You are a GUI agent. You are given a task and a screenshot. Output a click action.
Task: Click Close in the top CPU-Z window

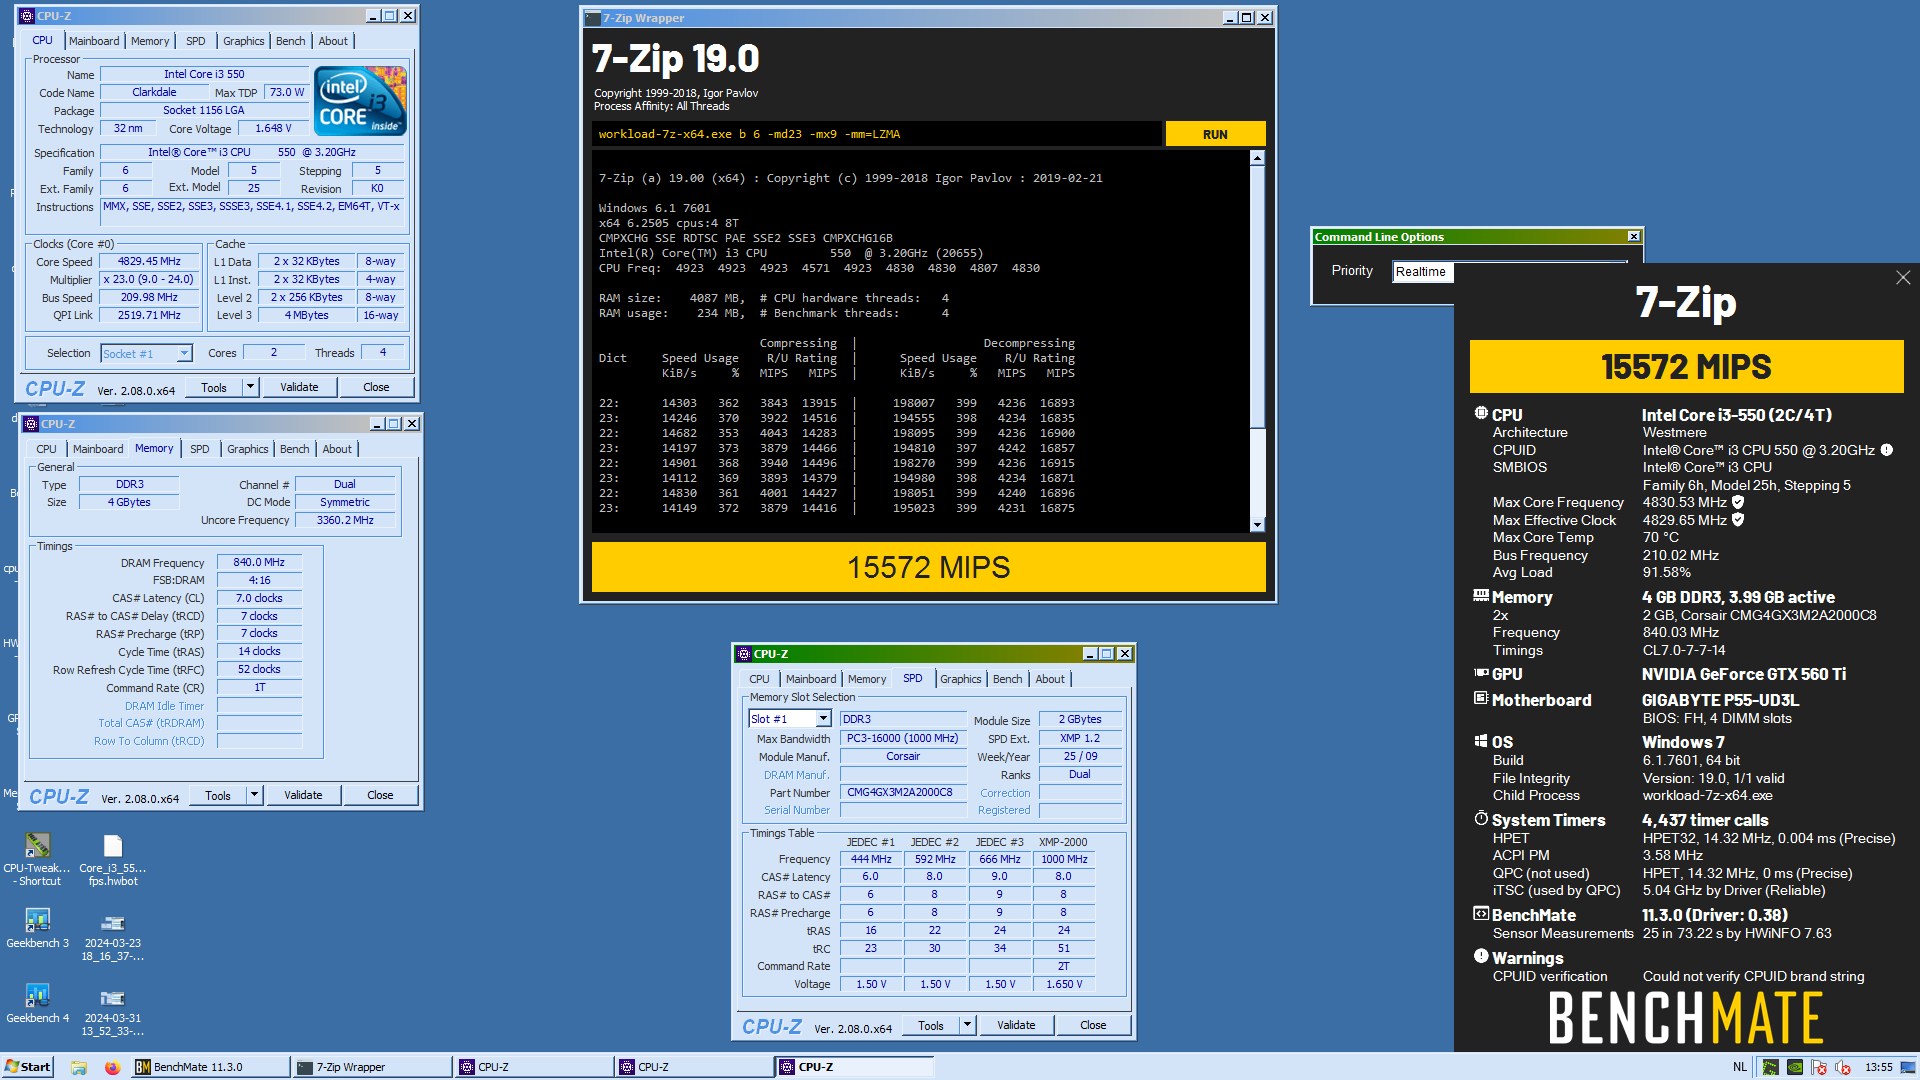click(376, 387)
